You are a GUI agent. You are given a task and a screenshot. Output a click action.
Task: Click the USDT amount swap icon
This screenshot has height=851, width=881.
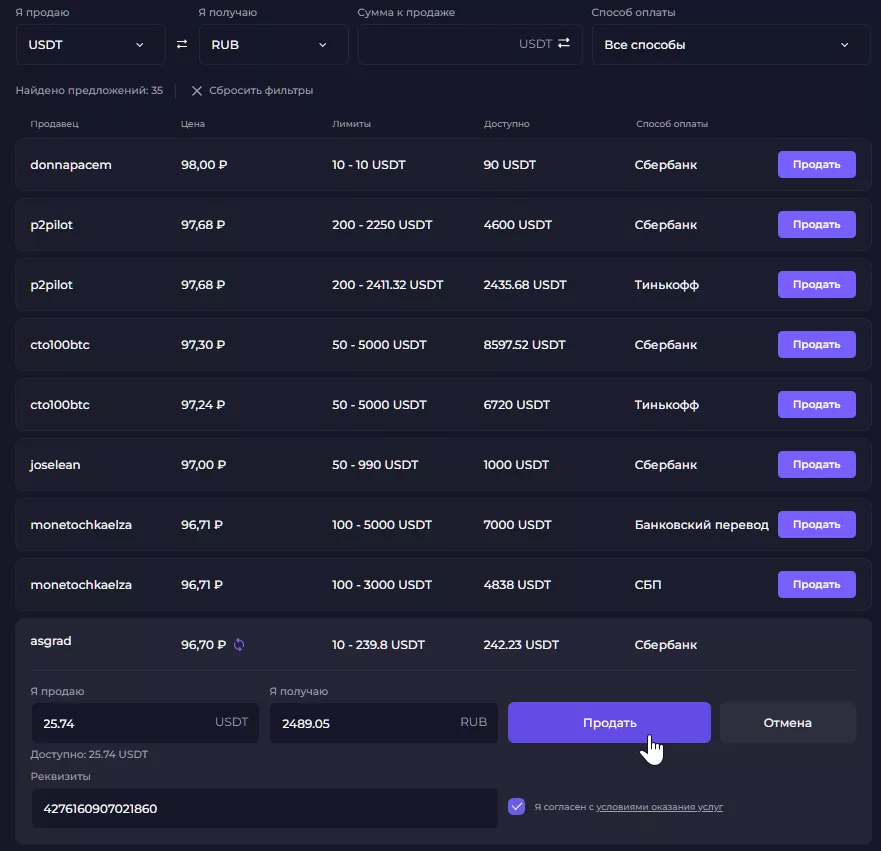[x=564, y=43]
